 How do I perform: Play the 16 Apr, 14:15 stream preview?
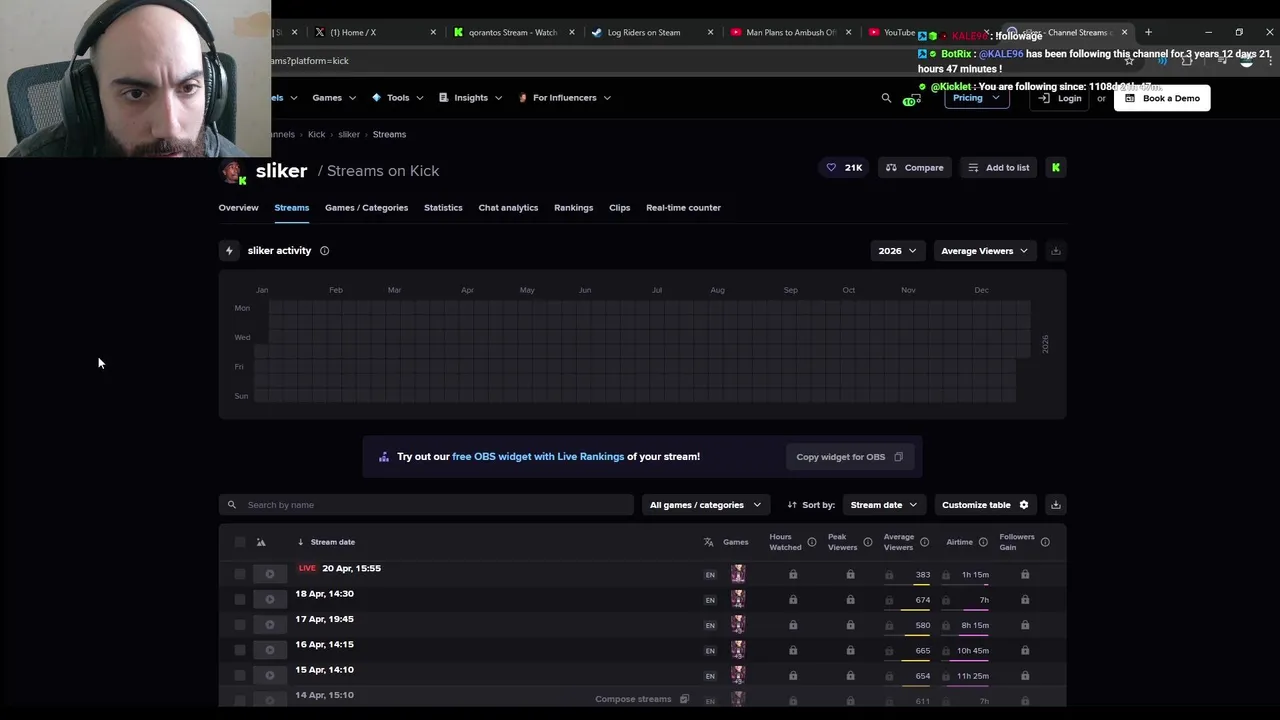click(x=269, y=650)
